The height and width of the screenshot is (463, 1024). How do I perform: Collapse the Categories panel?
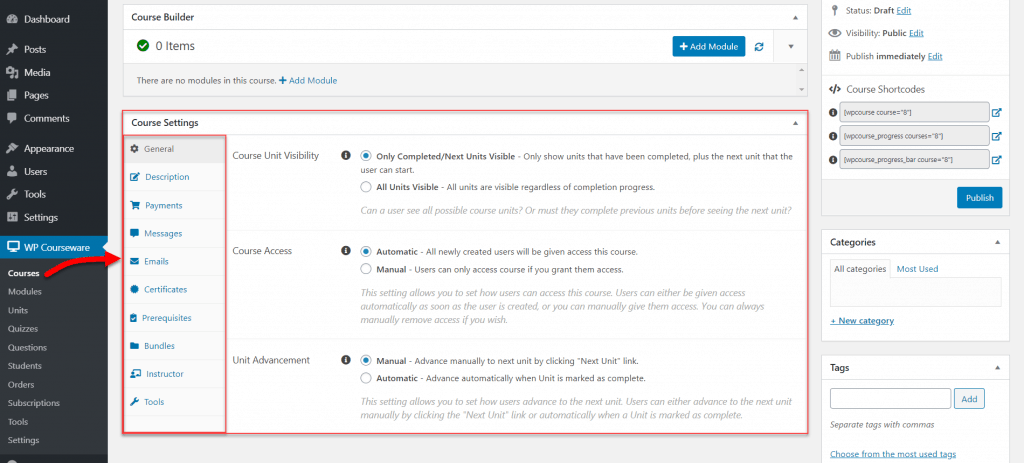click(996, 242)
